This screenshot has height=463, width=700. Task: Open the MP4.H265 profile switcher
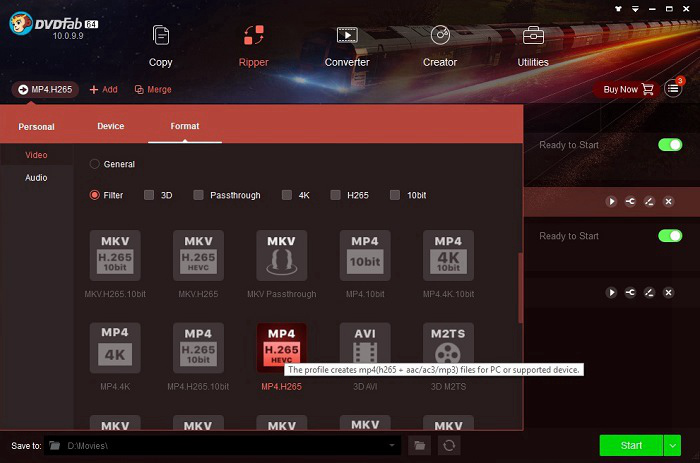45,90
